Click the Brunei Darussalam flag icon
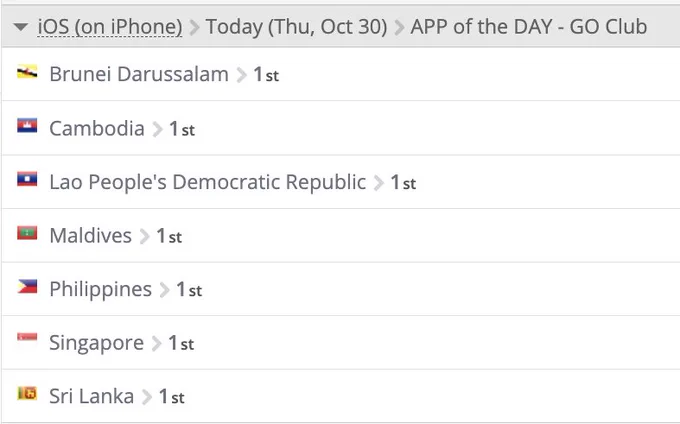The width and height of the screenshot is (680, 424). tap(27, 72)
